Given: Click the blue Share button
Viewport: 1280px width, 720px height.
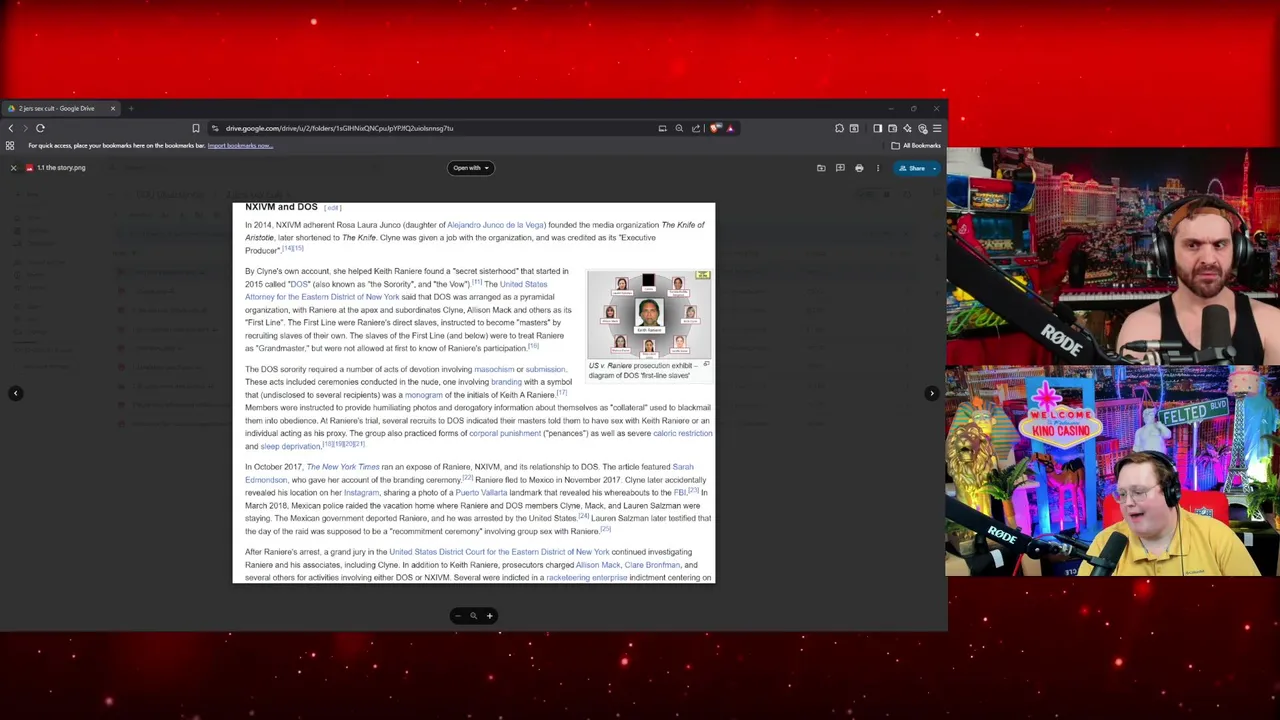Looking at the screenshot, I should [x=912, y=168].
